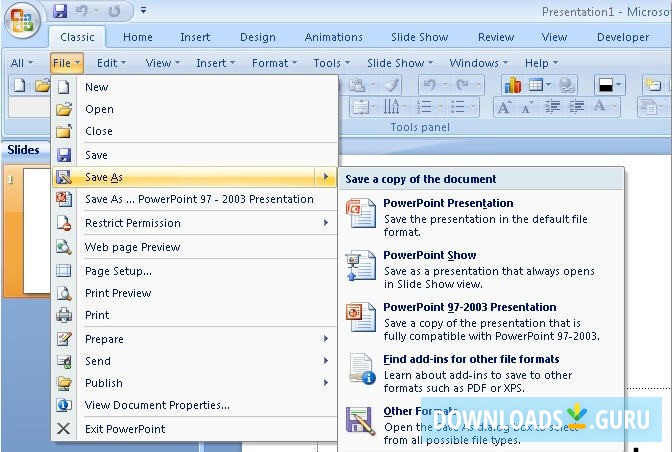This screenshot has width=672, height=452.
Task: Select Find add-ins for other file formats
Action: [471, 359]
